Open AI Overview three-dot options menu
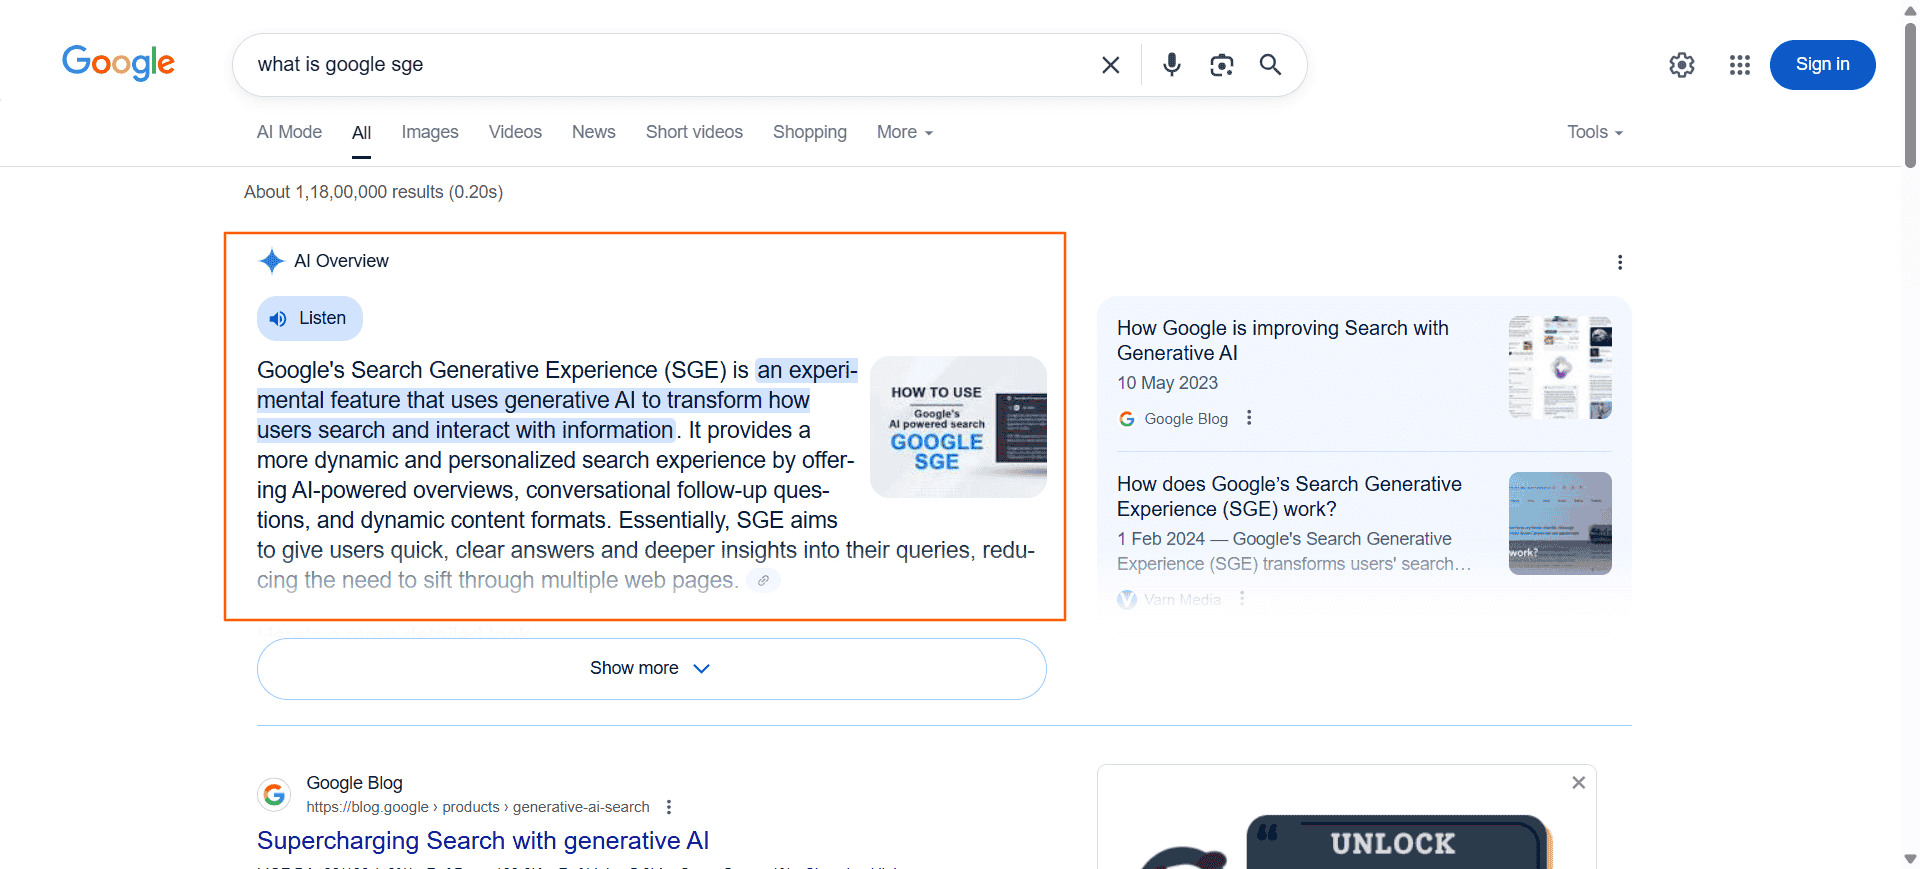This screenshot has width=1920, height=869. click(x=1620, y=262)
